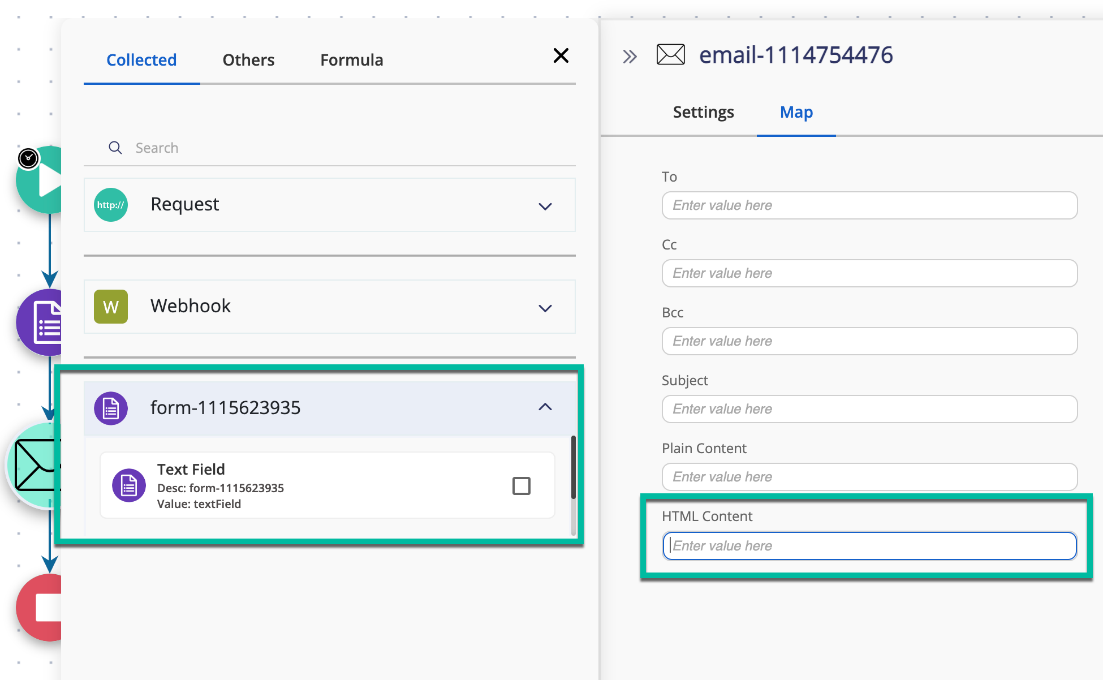Open the Formula tab
The height and width of the screenshot is (680, 1103).
(x=351, y=60)
